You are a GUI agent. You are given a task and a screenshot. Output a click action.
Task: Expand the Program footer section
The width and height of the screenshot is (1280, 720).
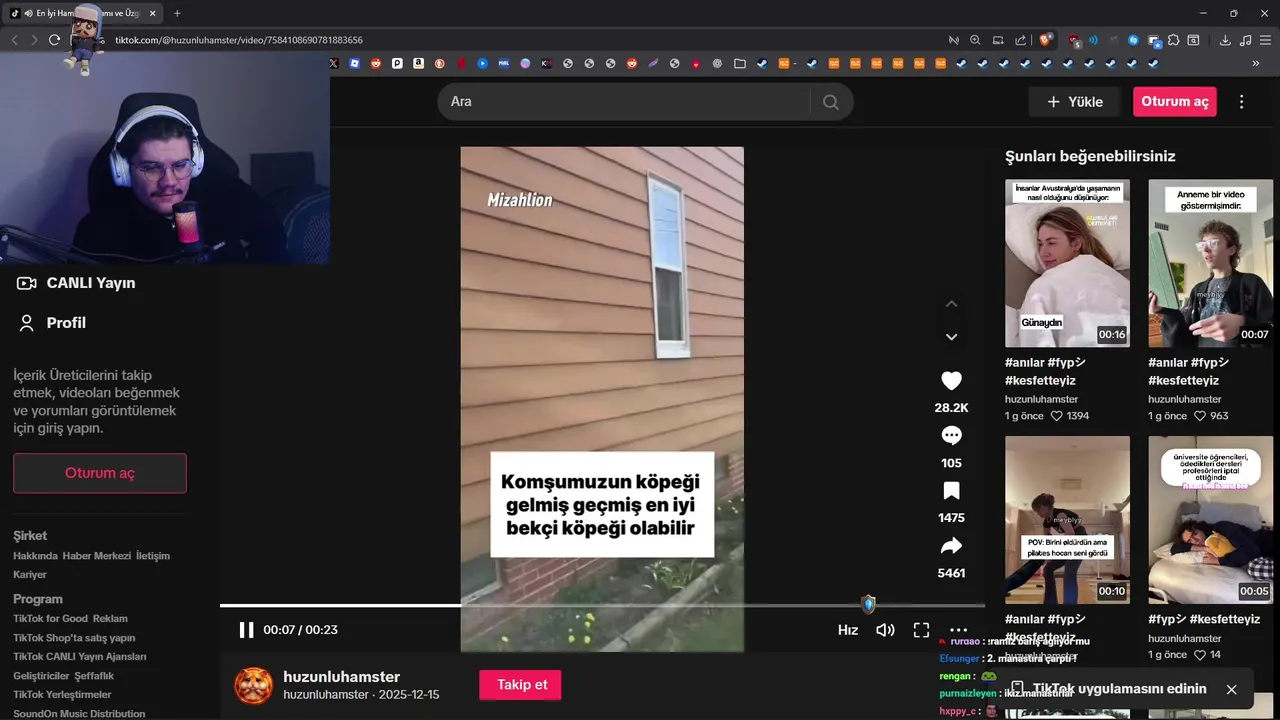click(x=38, y=599)
